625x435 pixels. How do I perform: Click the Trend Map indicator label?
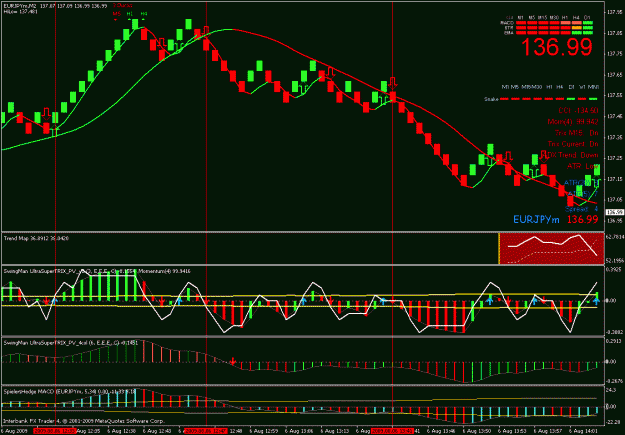[x=36, y=238]
